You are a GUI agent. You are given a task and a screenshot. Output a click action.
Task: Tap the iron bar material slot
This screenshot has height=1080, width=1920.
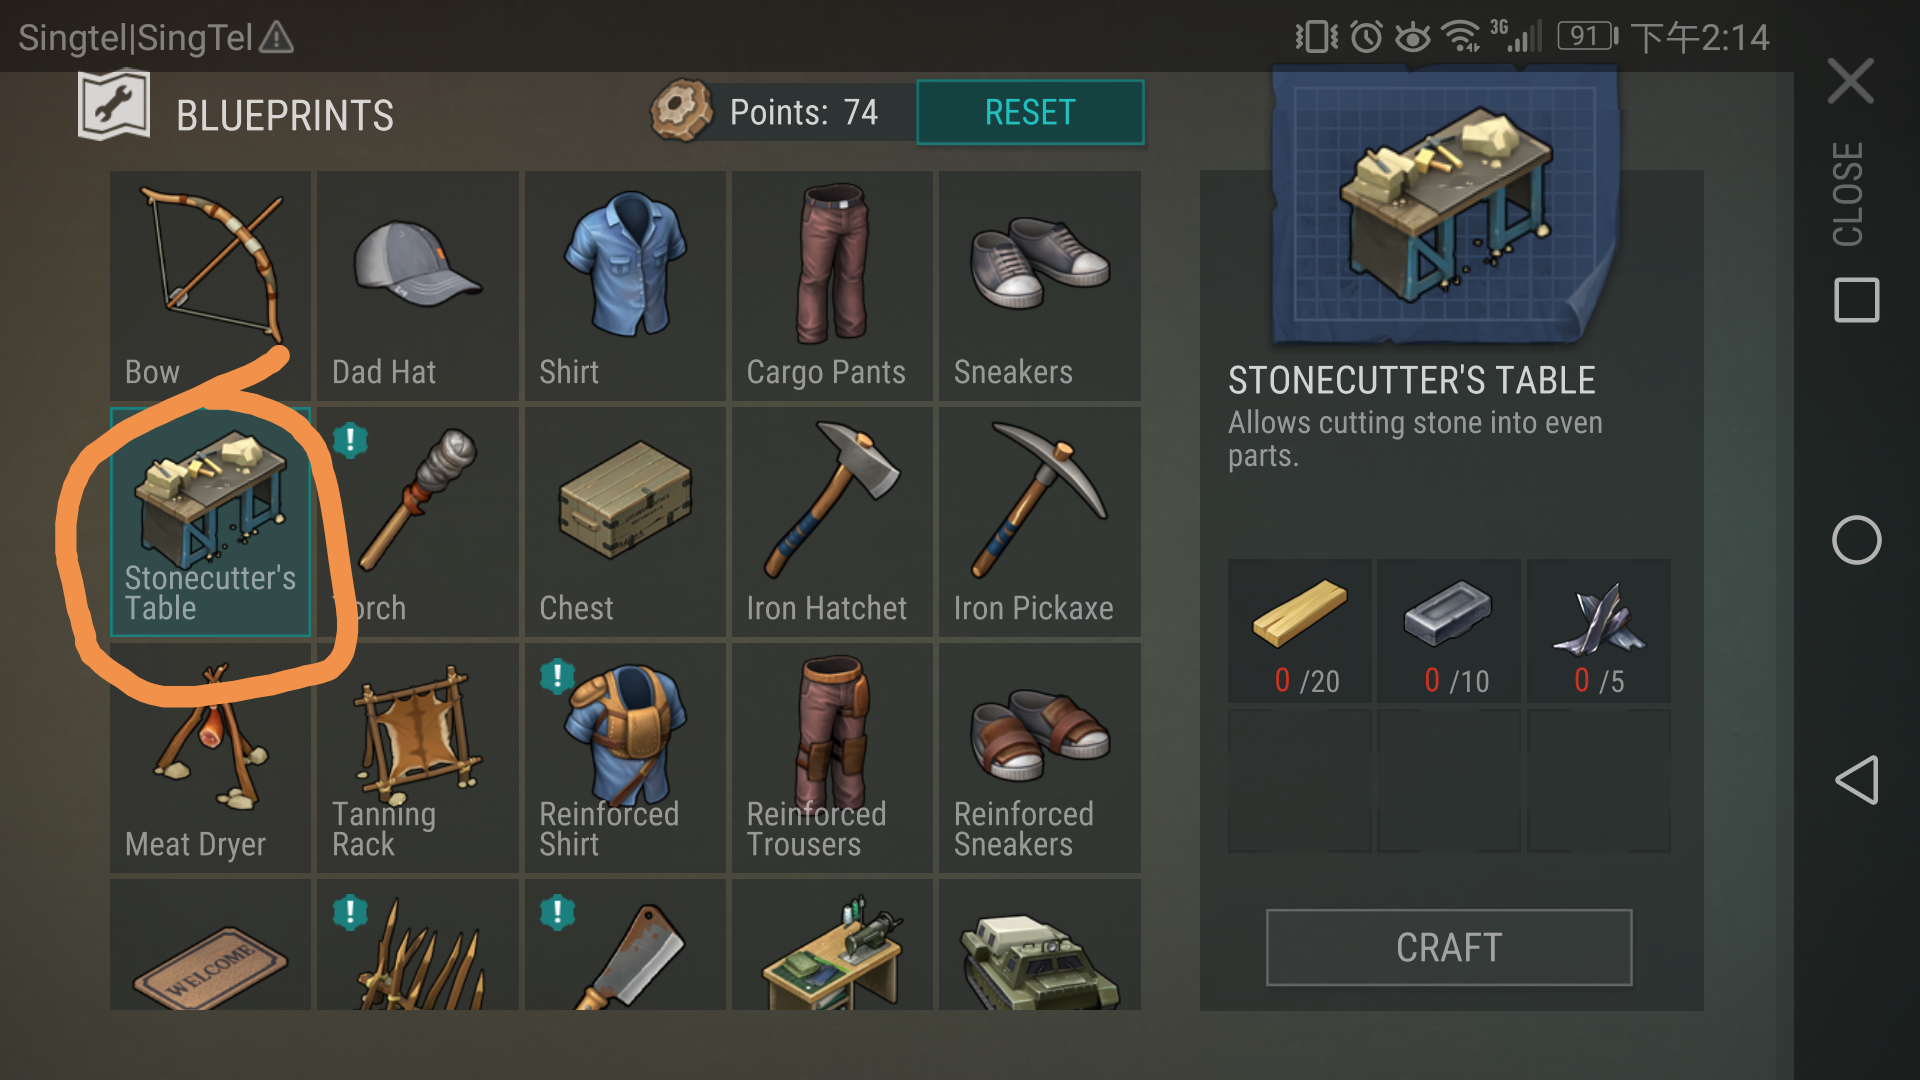(1449, 631)
